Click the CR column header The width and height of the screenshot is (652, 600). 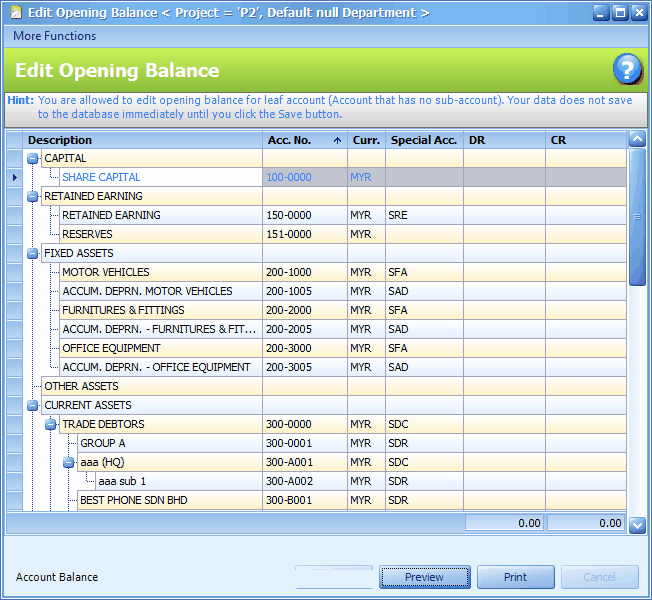pyautogui.click(x=586, y=140)
